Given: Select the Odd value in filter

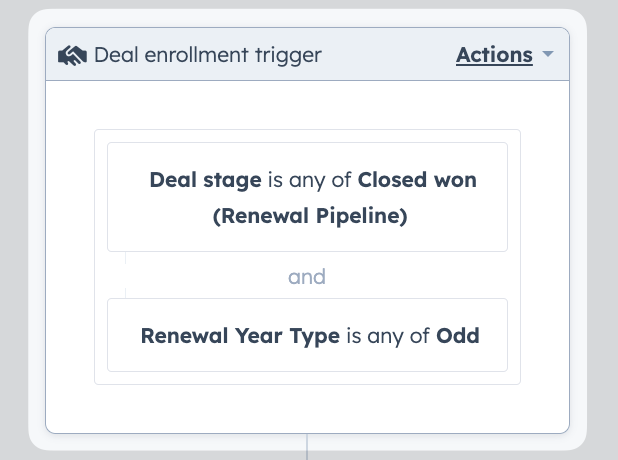Looking at the screenshot, I should pos(458,336).
